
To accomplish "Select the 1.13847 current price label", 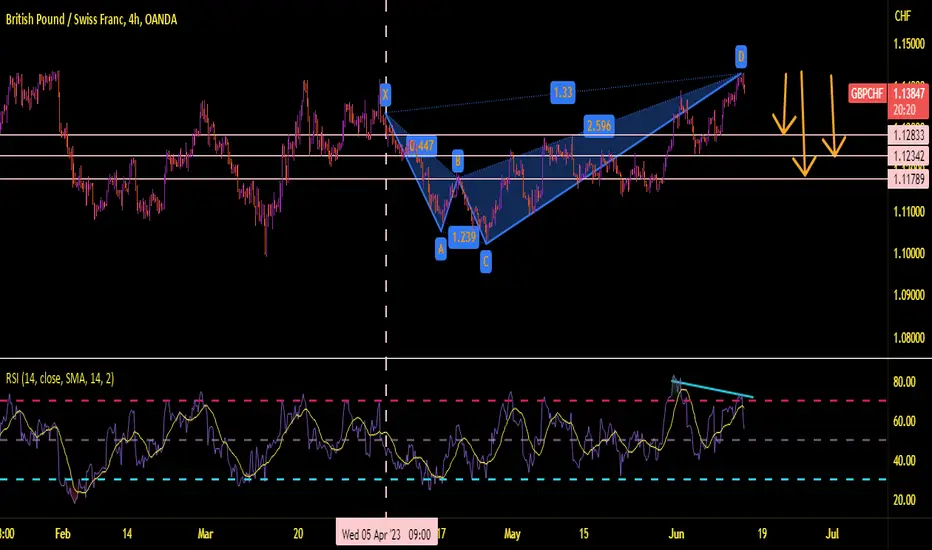I will click(x=908, y=93).
